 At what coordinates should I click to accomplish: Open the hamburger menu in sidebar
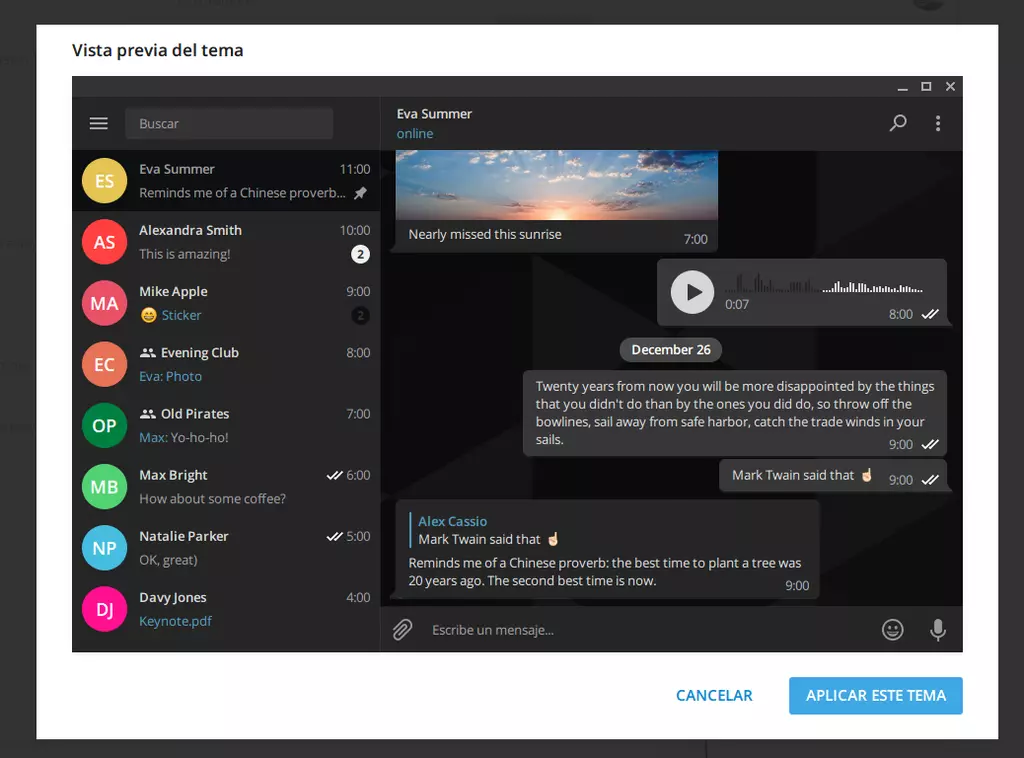[x=98, y=123]
